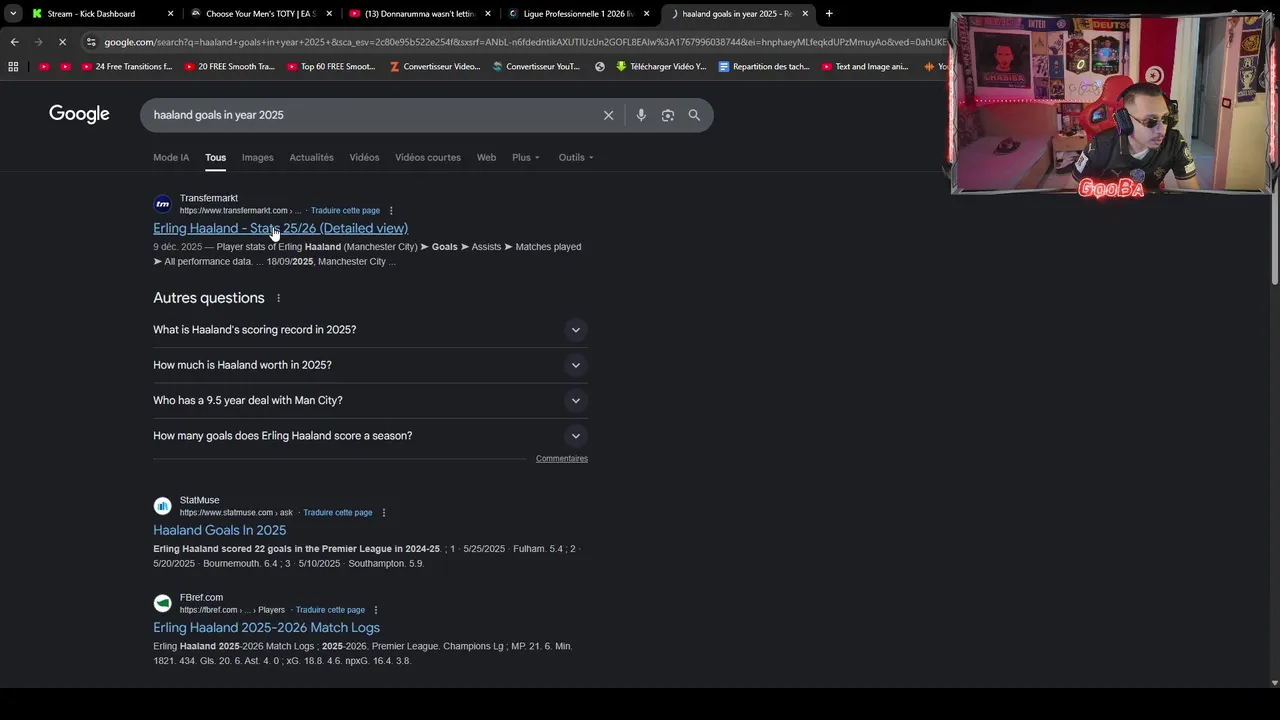
Task: Click the StatMuse site favicon
Action: click(162, 506)
